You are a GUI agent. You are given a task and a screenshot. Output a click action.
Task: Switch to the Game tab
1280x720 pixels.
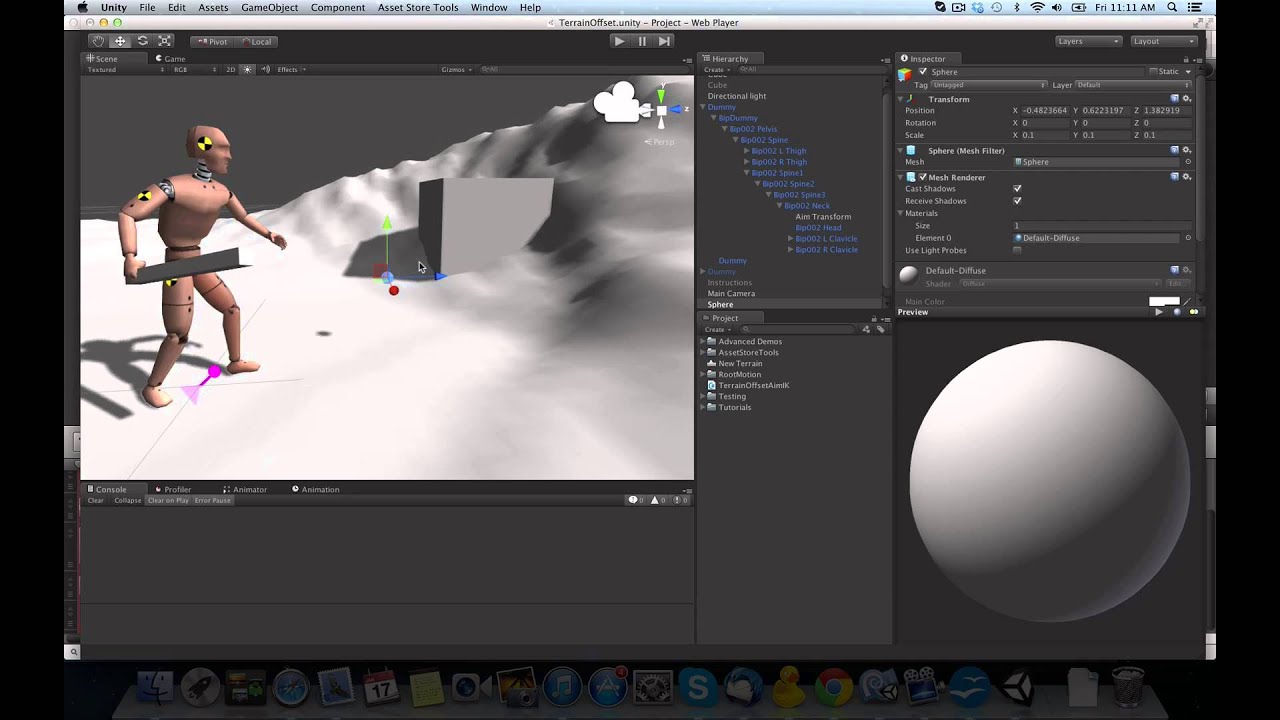tap(169, 58)
